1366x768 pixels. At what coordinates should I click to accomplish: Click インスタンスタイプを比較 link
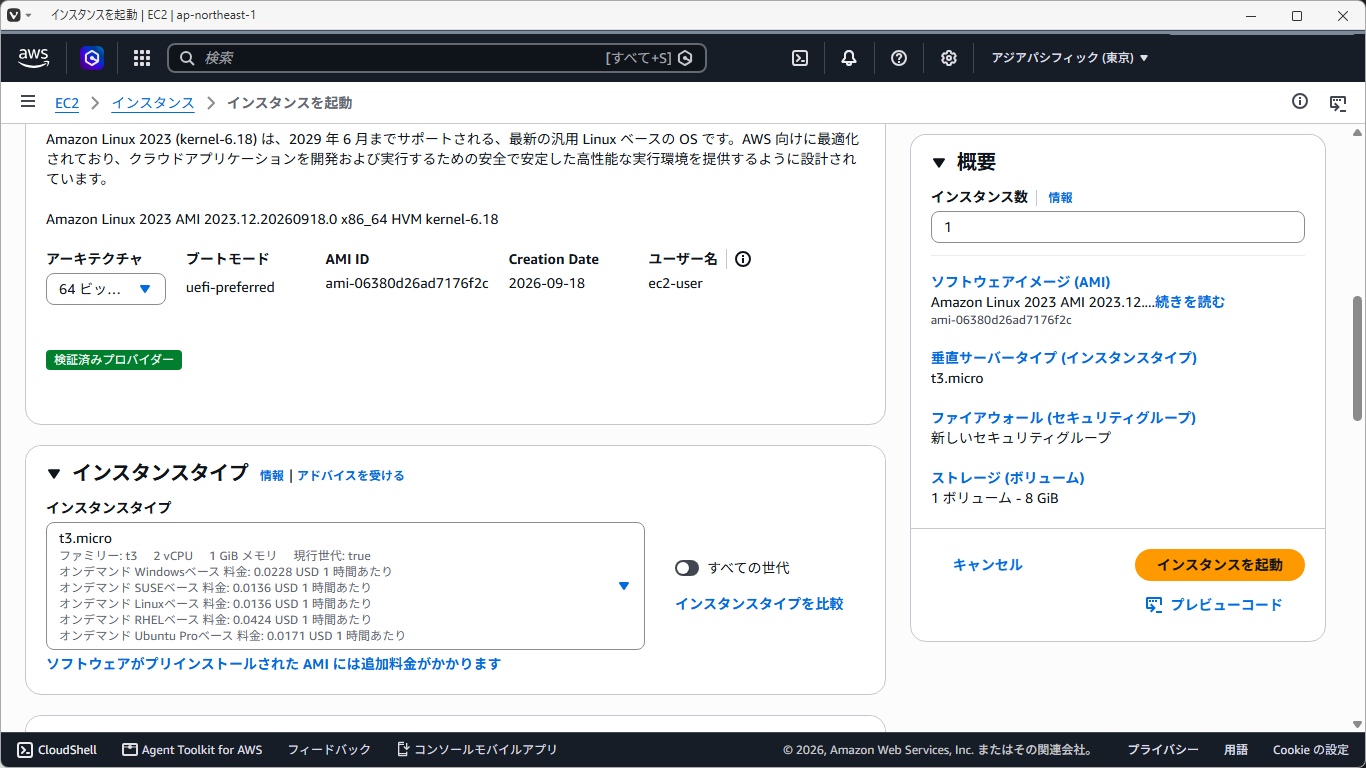(759, 604)
